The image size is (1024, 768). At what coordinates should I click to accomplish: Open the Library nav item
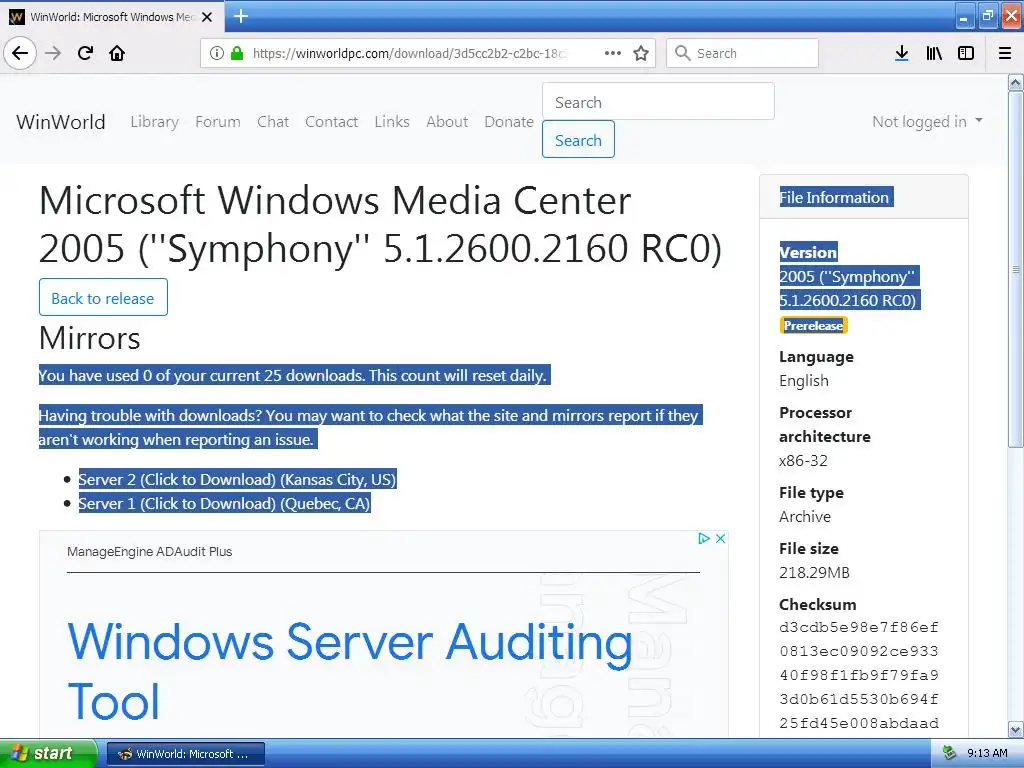tap(154, 121)
